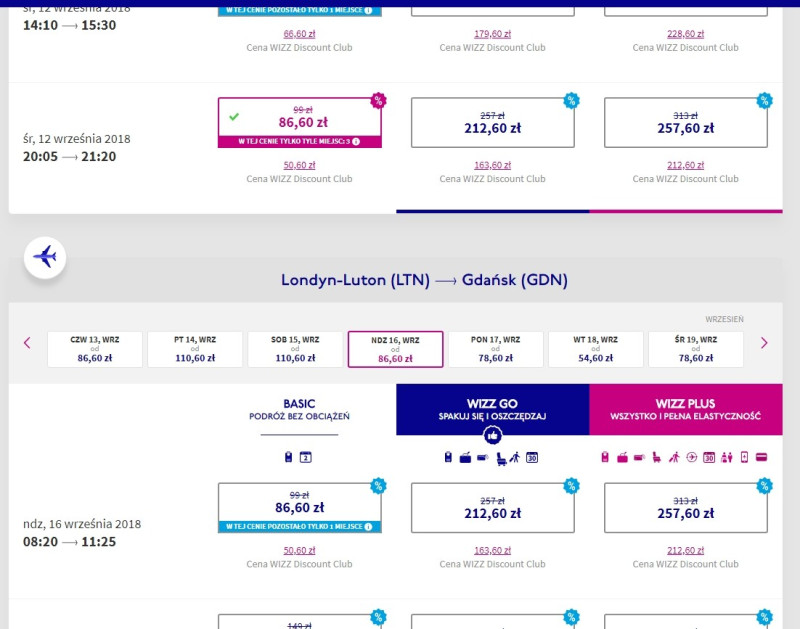Select date ŚR 19, WRZ

click(x=696, y=349)
